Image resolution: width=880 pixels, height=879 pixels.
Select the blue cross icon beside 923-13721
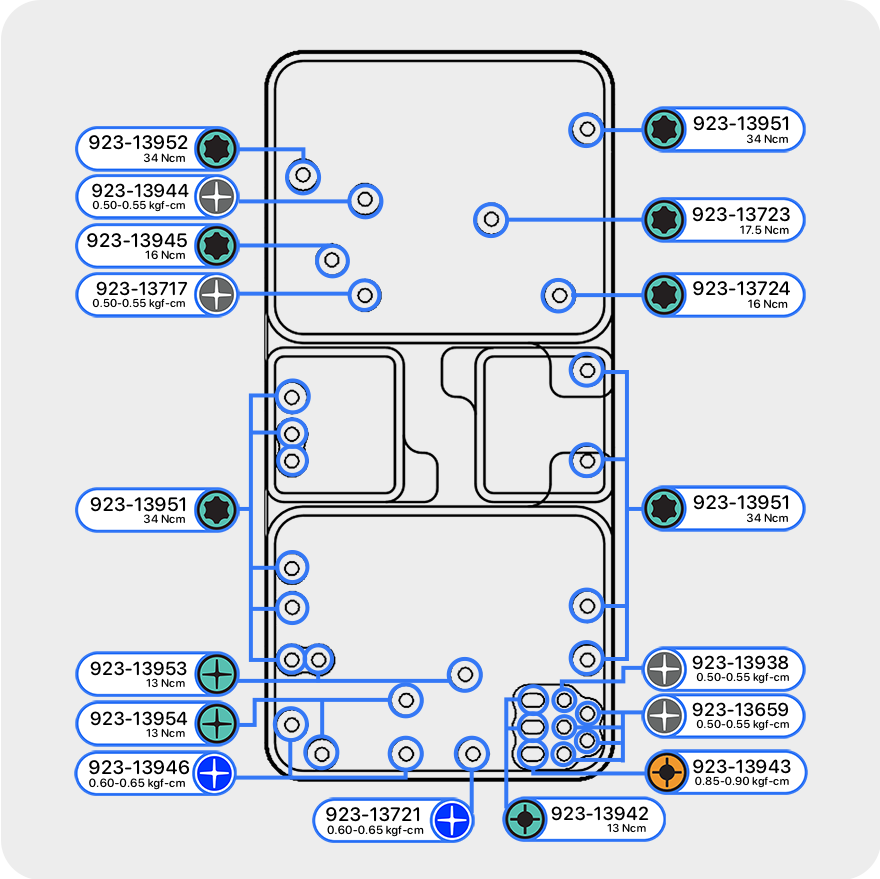point(451,820)
